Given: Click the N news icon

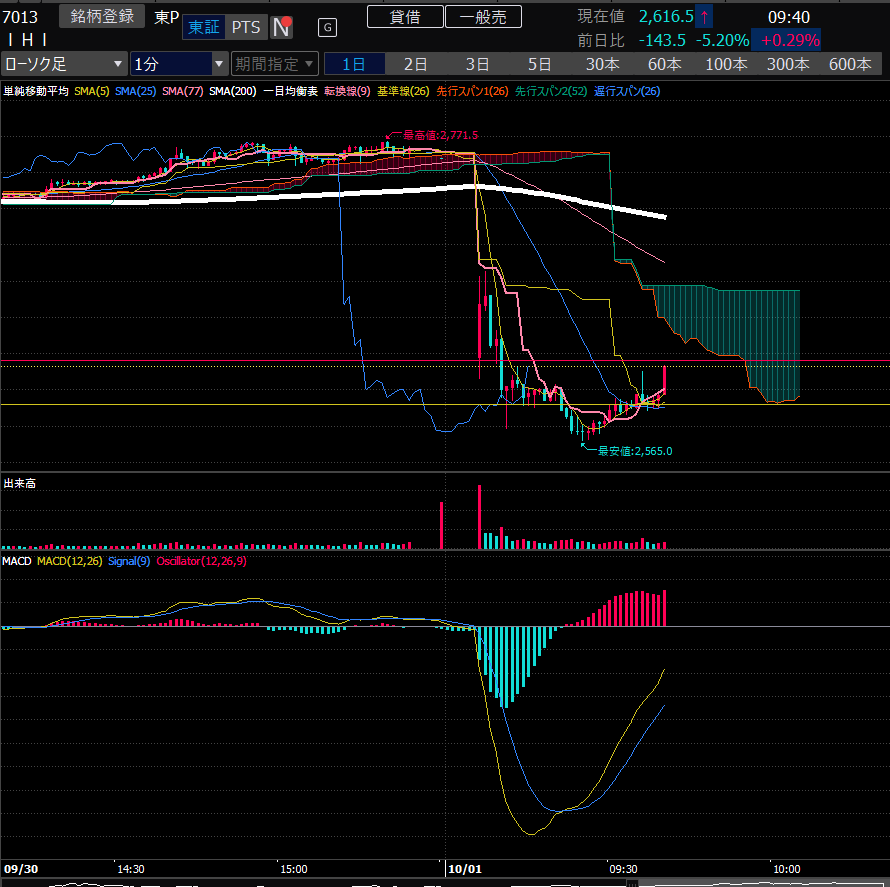Looking at the screenshot, I should [x=283, y=27].
